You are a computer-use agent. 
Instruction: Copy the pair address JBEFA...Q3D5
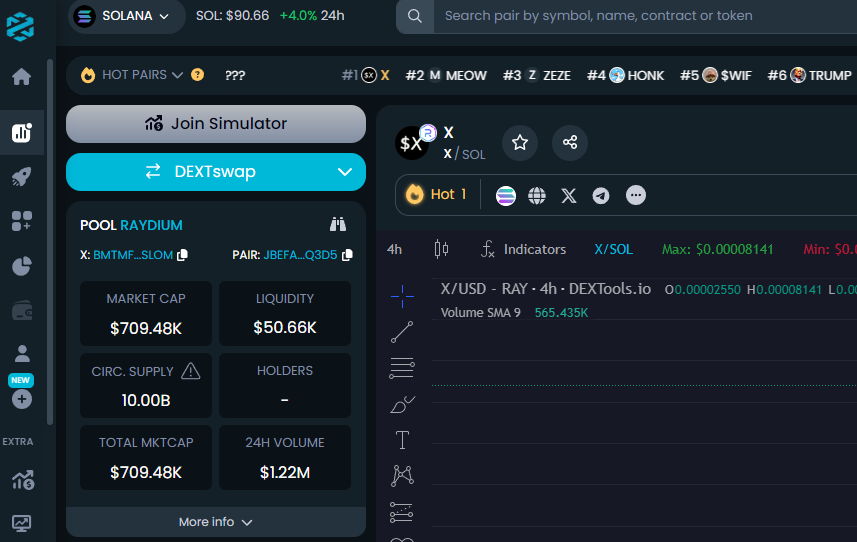[347, 255]
